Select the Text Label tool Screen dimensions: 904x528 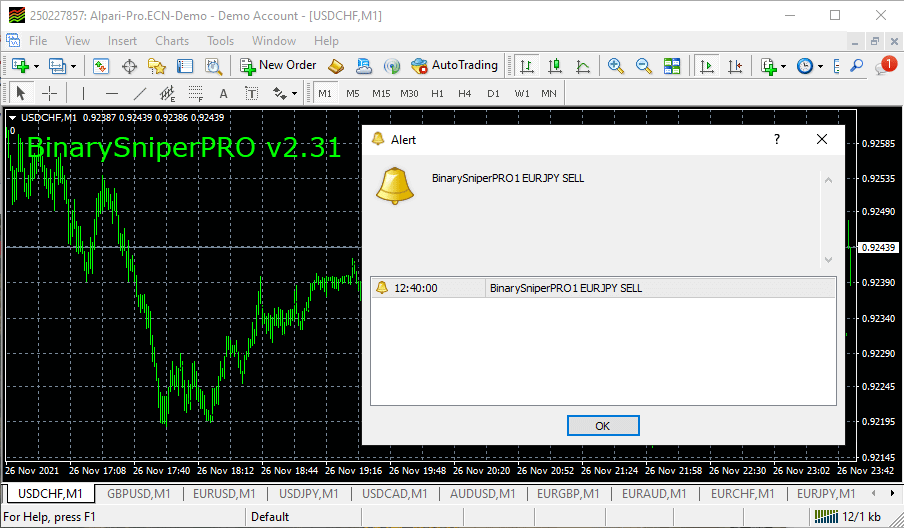(251, 93)
